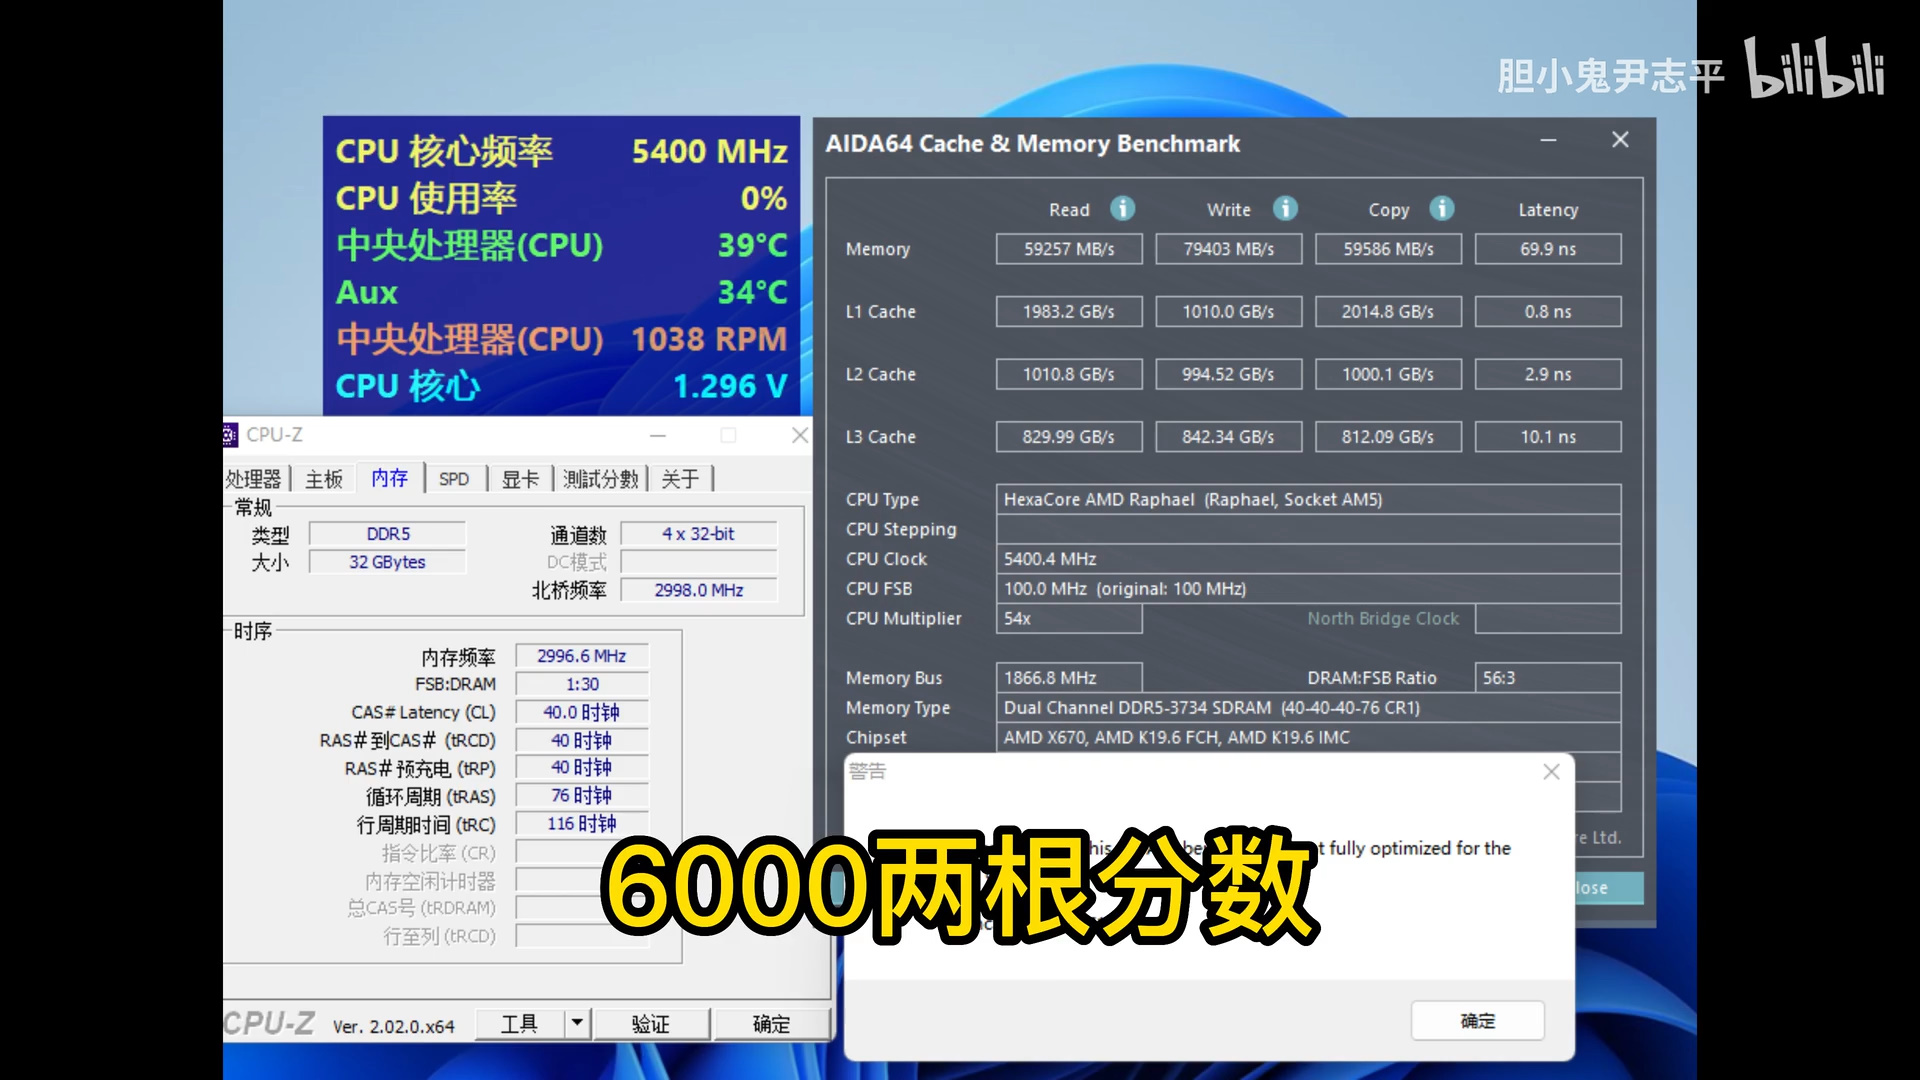Select the 内存 tab in CPU-Z
Viewport: 1920px width, 1080px height.
pos(390,478)
